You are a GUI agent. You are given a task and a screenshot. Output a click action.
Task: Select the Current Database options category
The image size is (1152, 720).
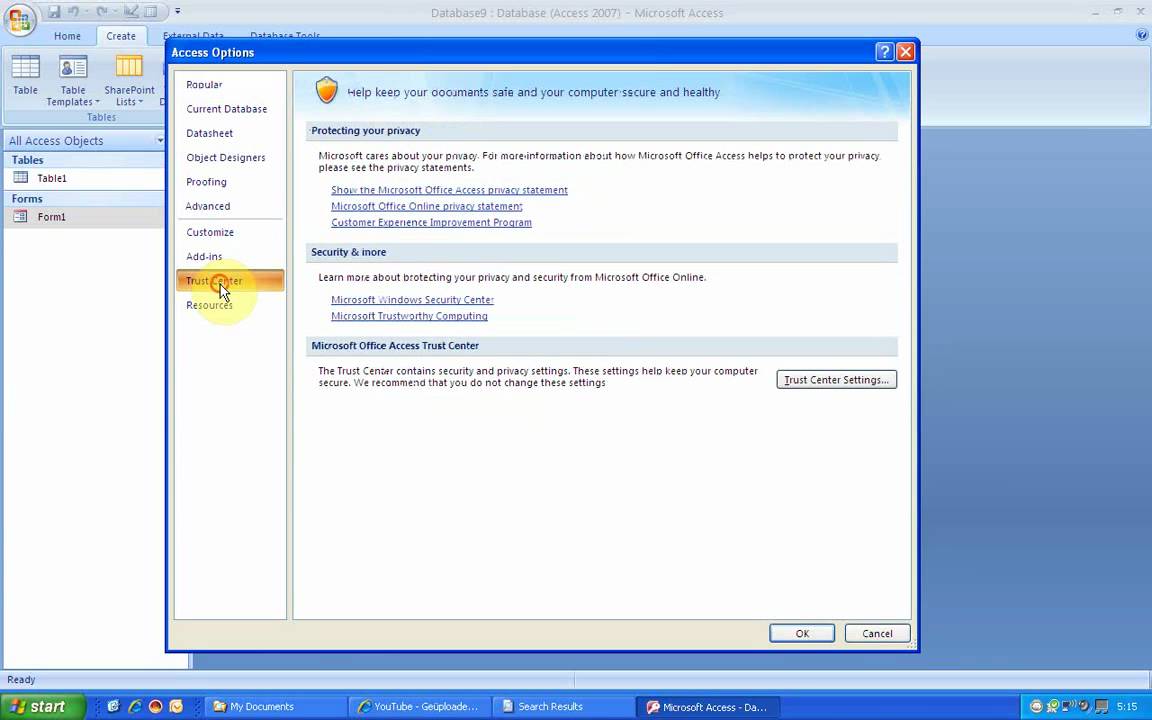click(230, 109)
